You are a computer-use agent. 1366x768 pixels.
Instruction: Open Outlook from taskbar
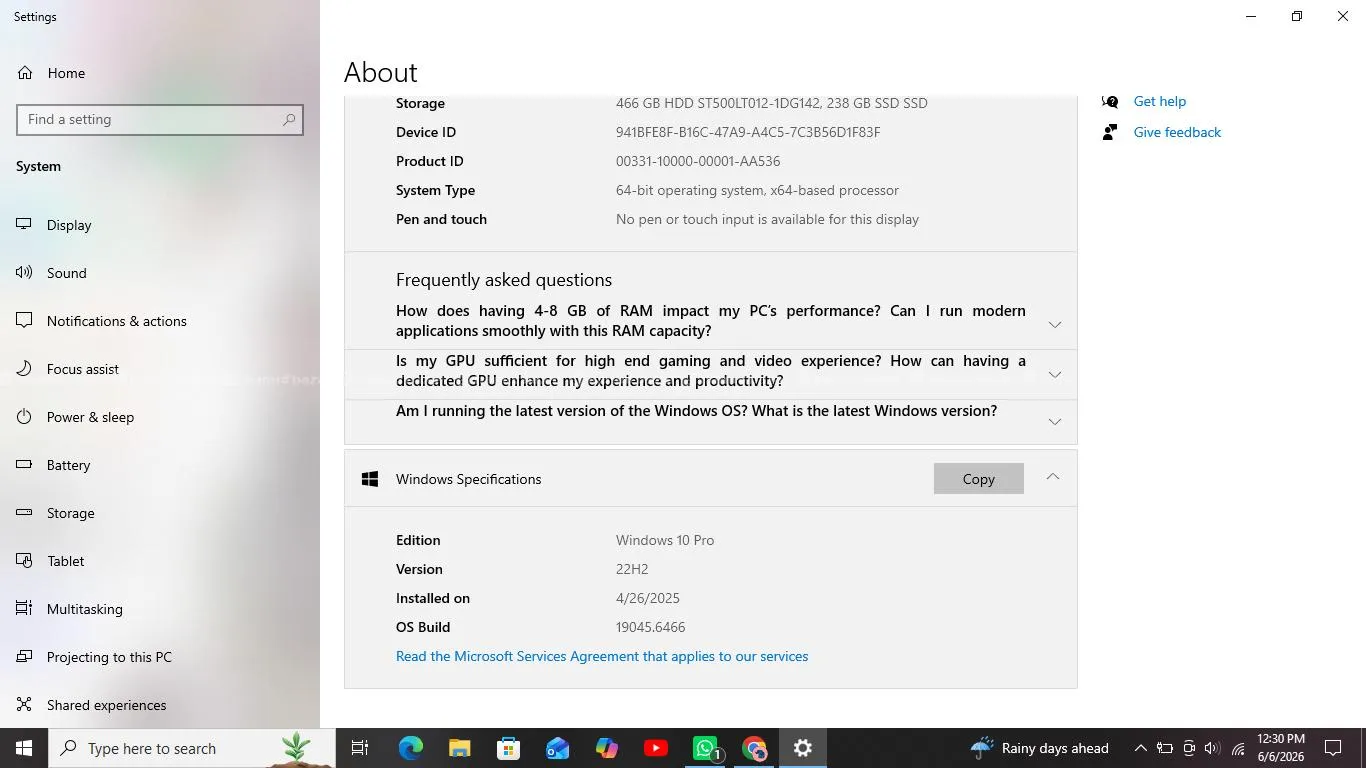(557, 748)
